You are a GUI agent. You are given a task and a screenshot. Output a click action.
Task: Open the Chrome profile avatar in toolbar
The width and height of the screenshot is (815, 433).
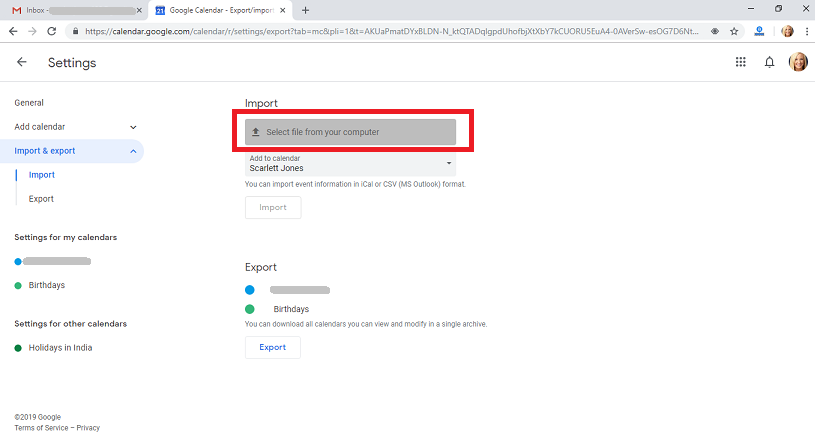(787, 31)
